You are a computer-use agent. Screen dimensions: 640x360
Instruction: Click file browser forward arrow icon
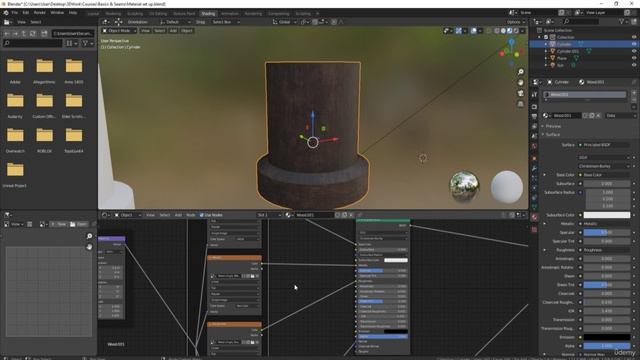(16, 33)
